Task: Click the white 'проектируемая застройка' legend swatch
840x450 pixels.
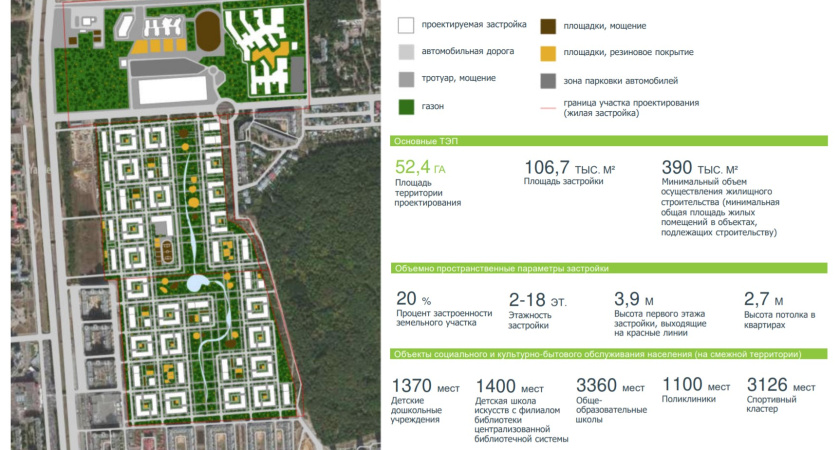Action: click(x=405, y=26)
